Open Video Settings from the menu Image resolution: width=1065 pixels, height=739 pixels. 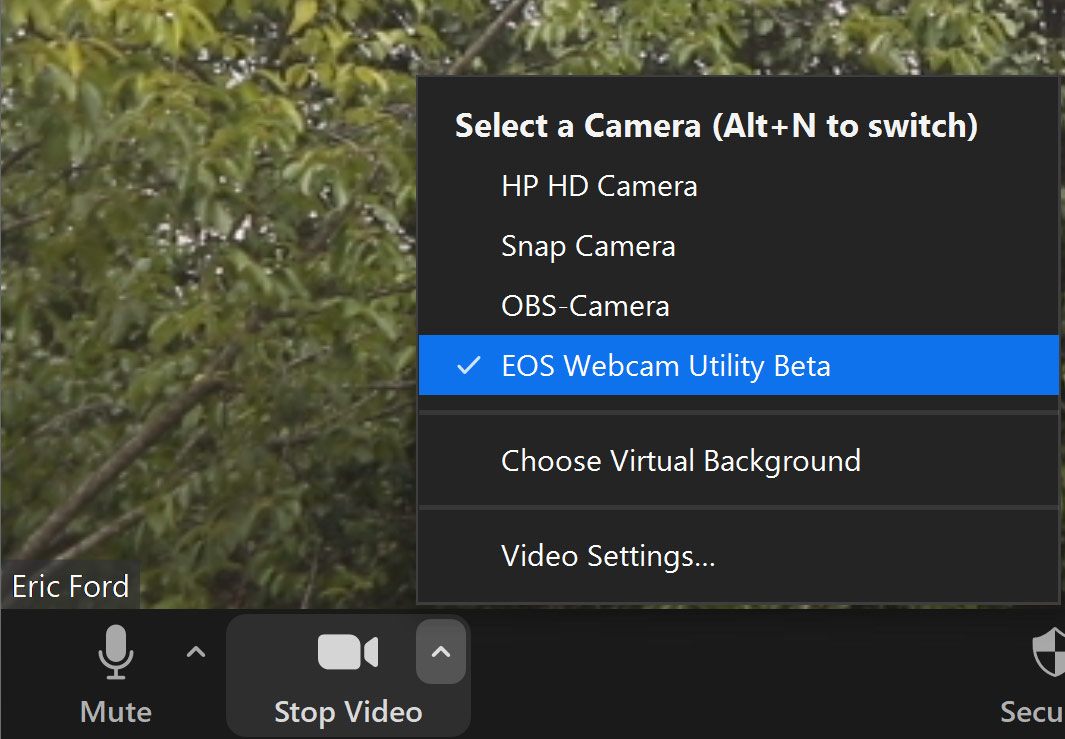click(x=607, y=556)
